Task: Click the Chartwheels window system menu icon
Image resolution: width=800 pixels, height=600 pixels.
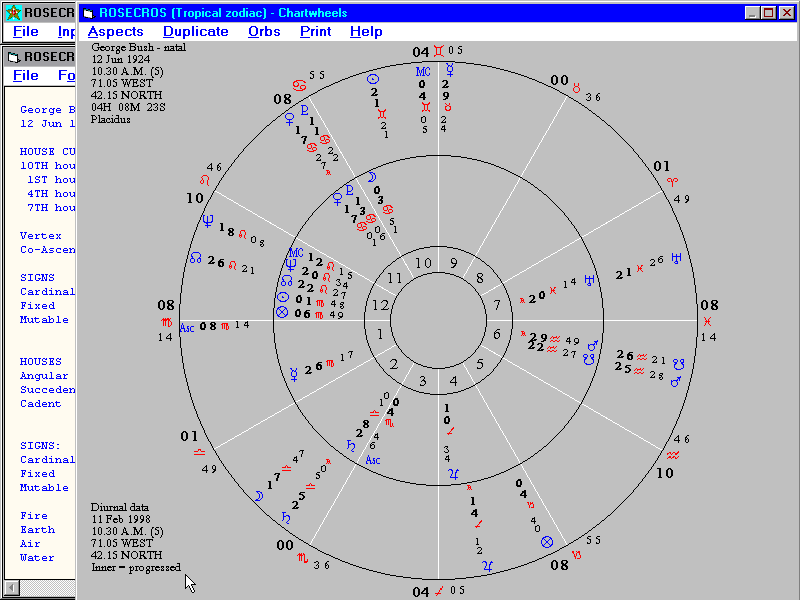Action: coord(88,12)
